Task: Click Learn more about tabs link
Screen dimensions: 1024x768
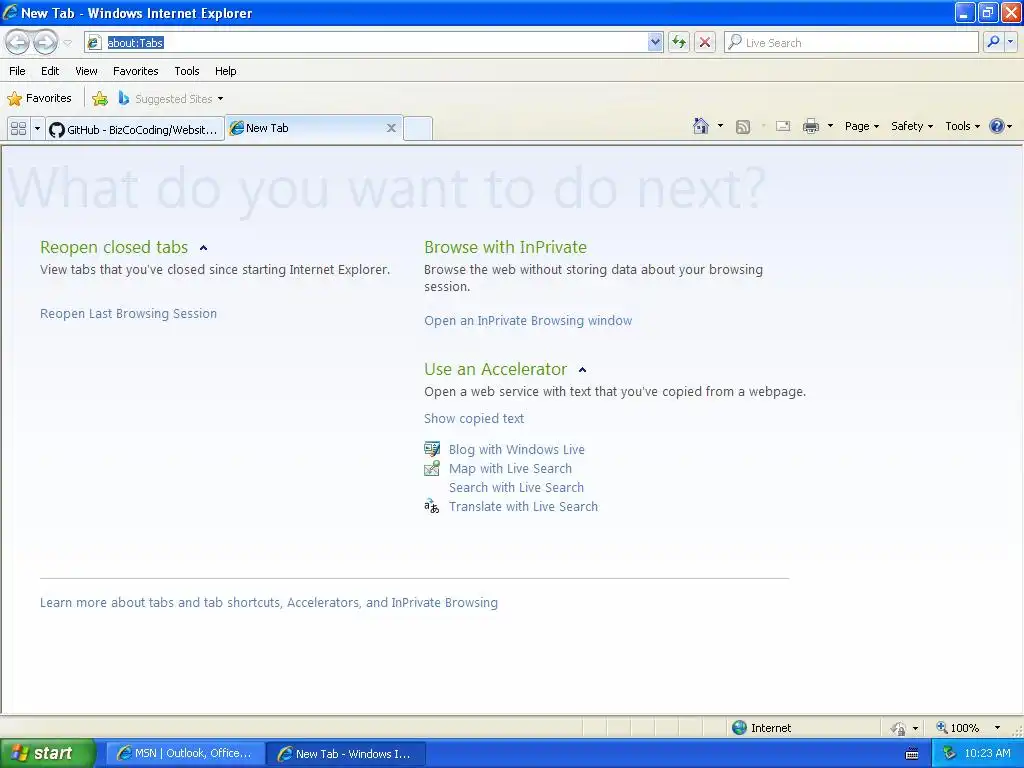Action: click(268, 602)
